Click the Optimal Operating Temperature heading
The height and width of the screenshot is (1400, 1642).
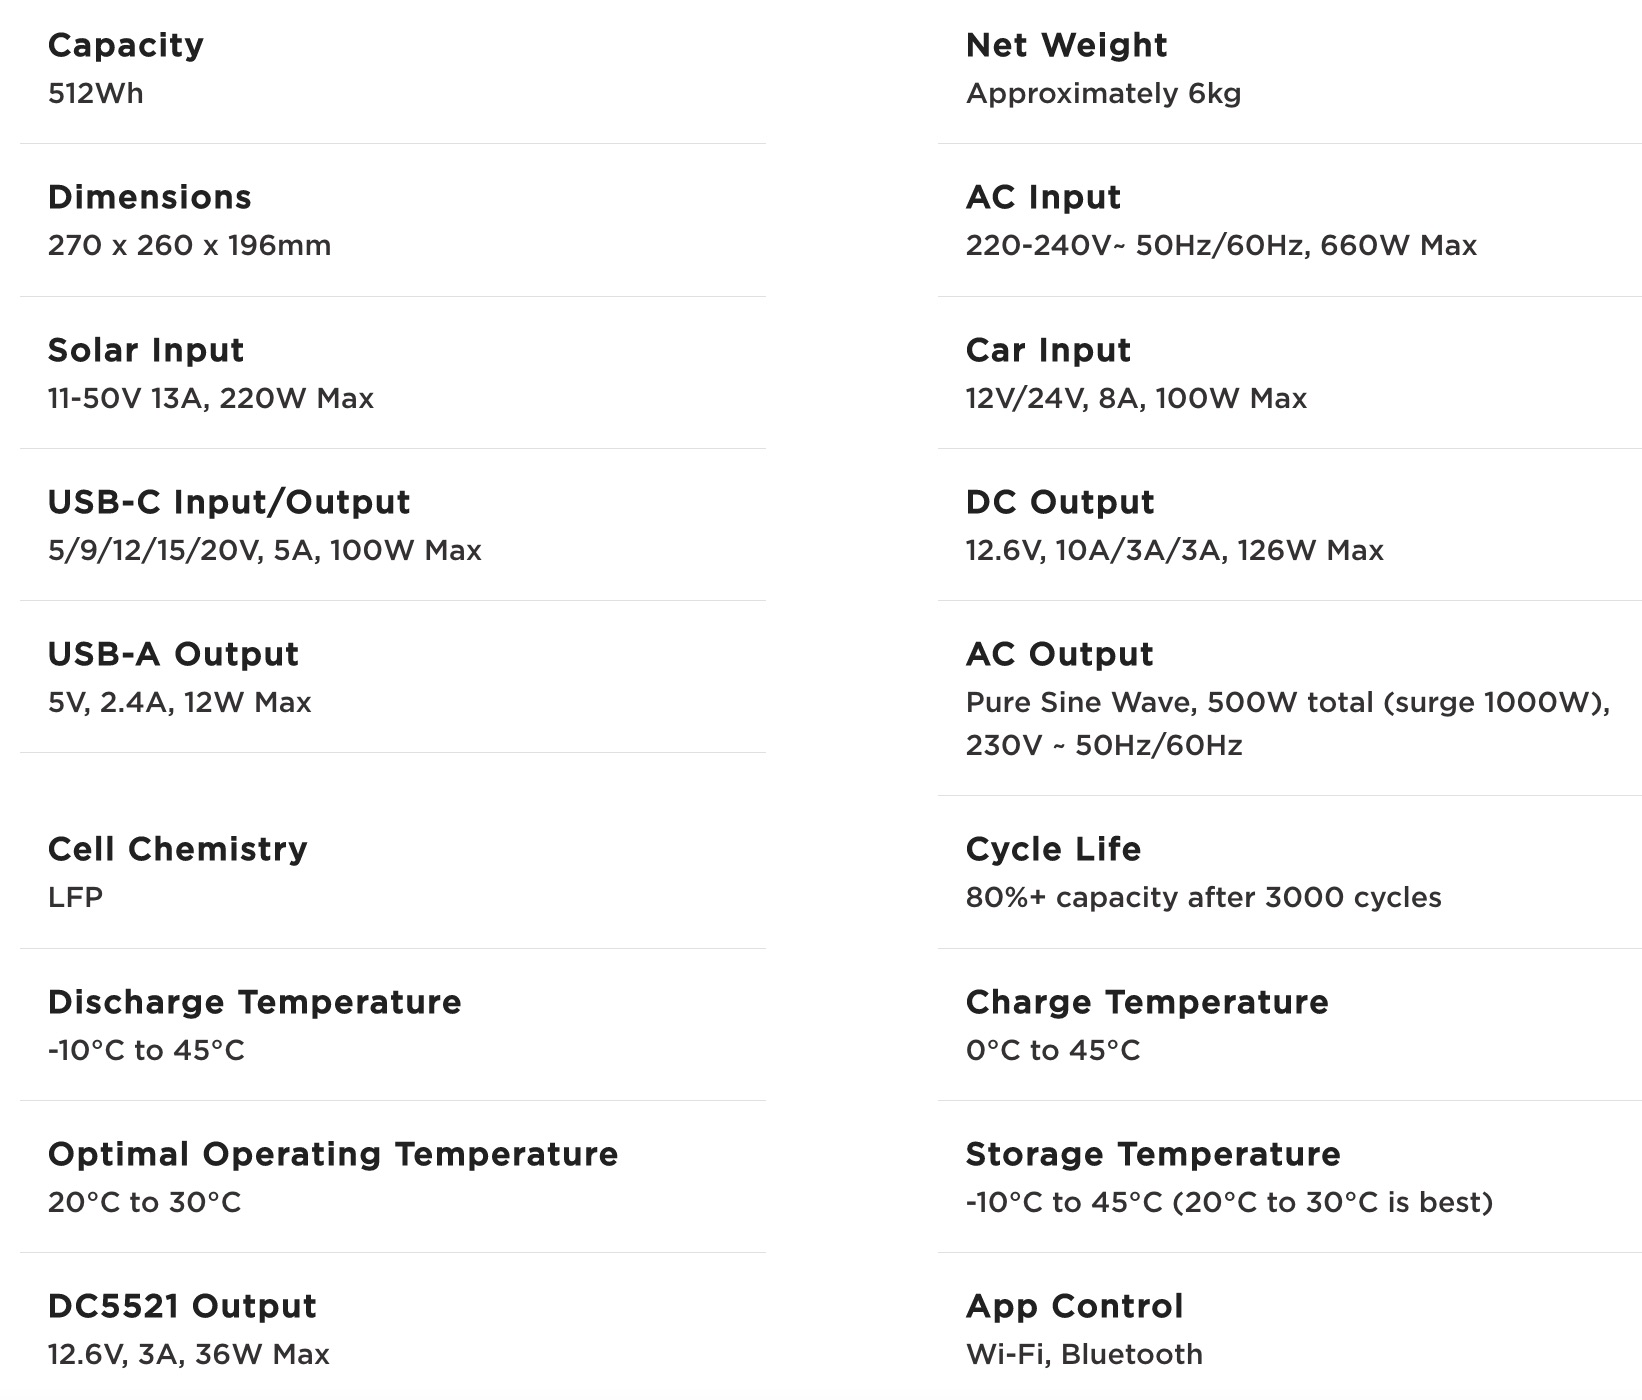pyautogui.click(x=333, y=1154)
